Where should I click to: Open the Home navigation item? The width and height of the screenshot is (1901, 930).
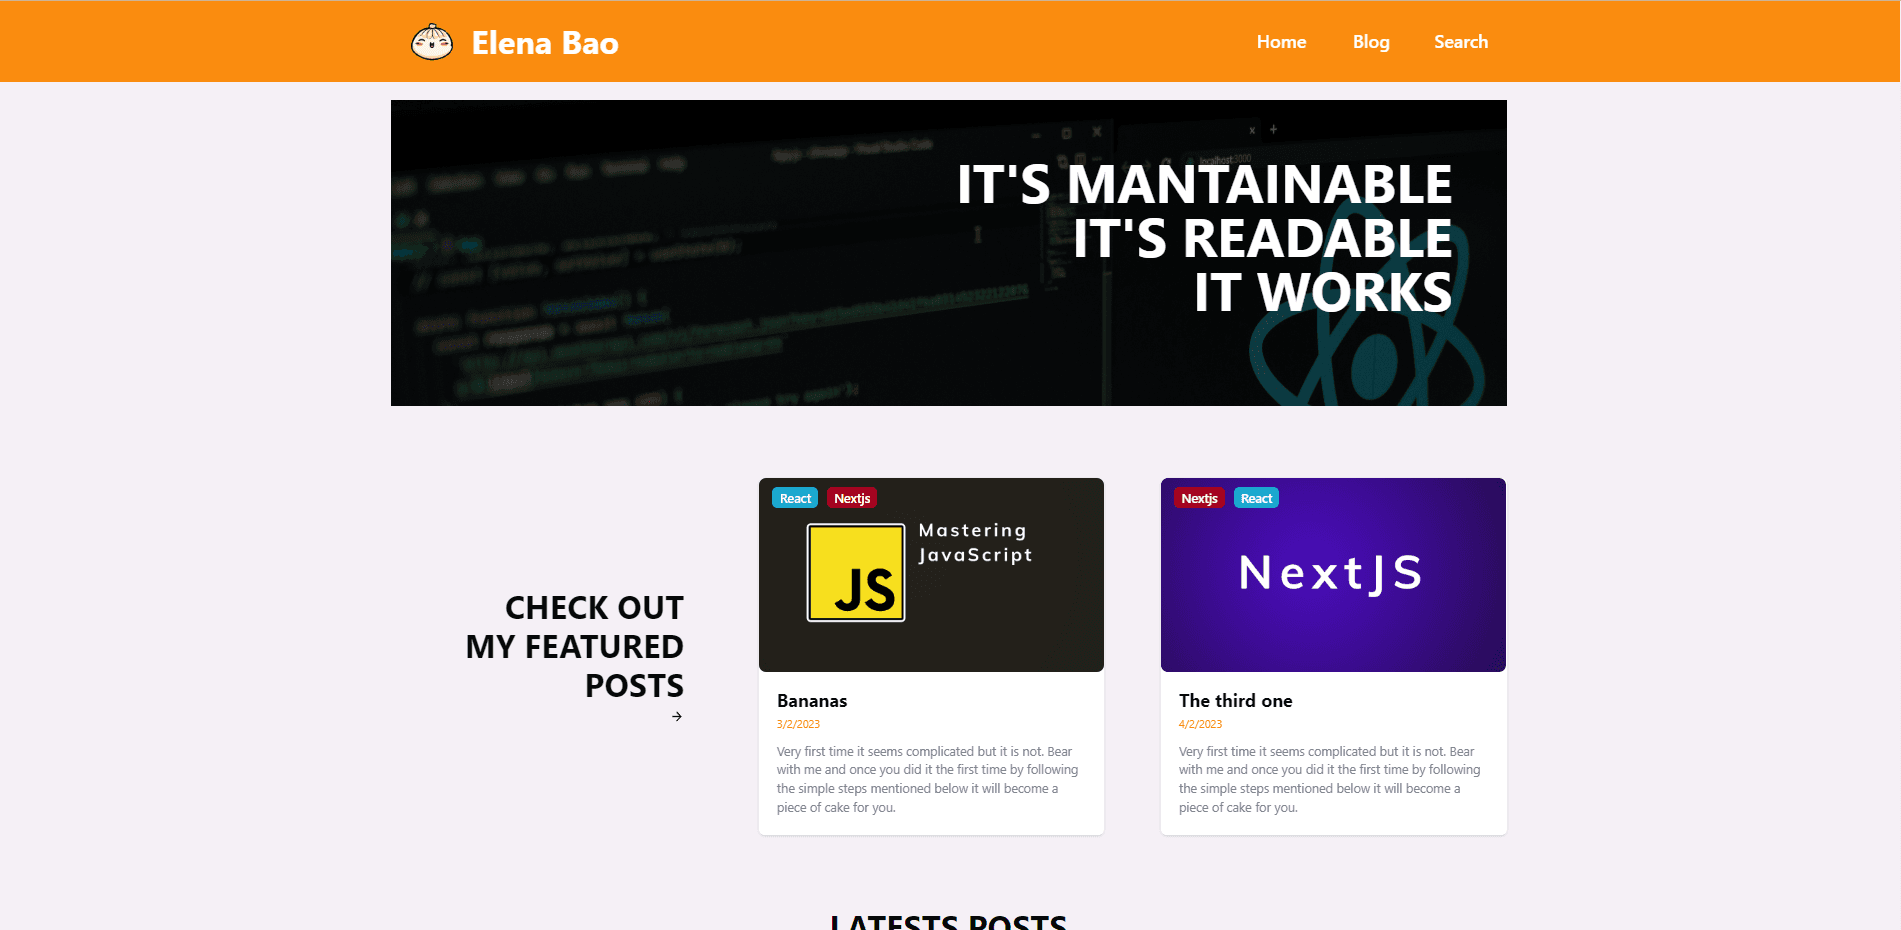[x=1281, y=42]
